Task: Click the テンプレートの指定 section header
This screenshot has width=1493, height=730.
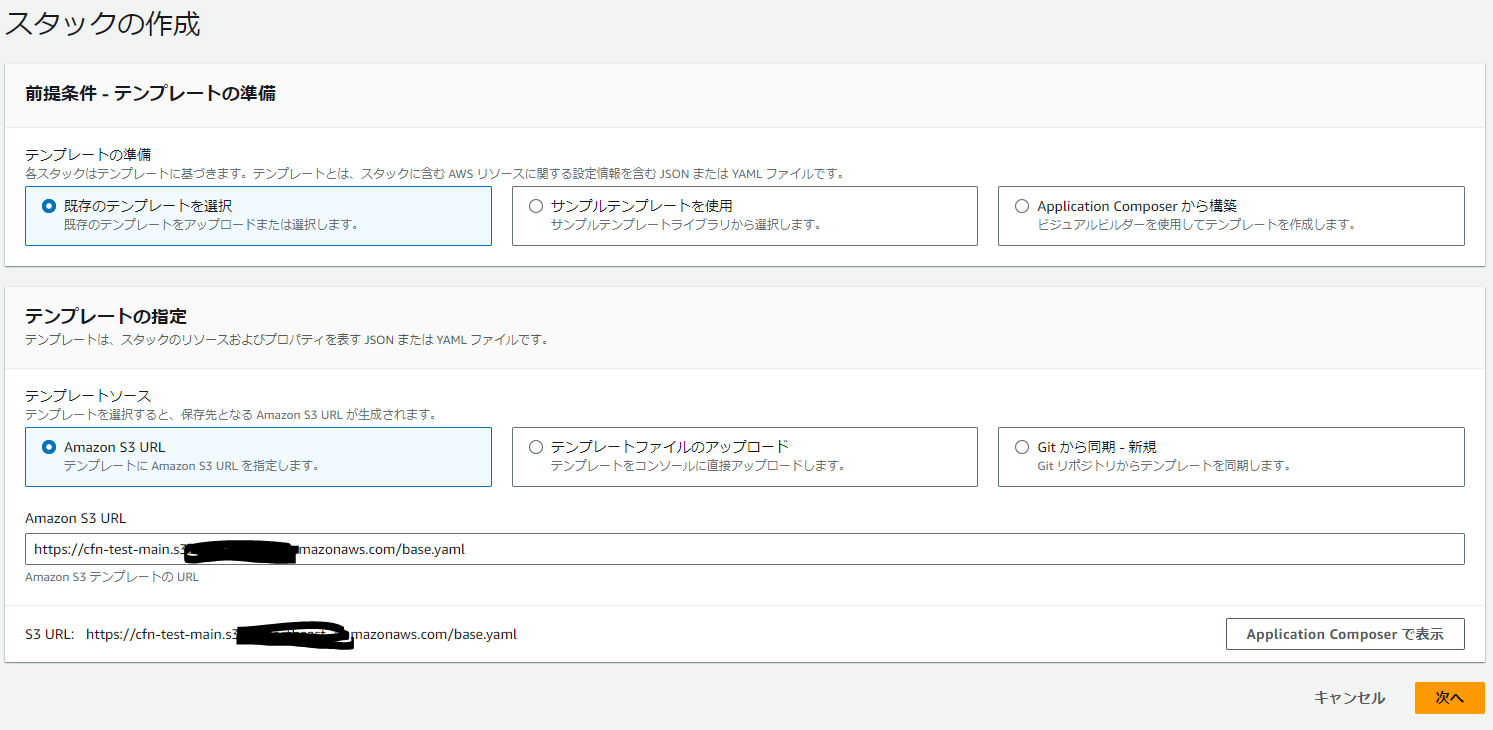Action: pyautogui.click(x=106, y=317)
